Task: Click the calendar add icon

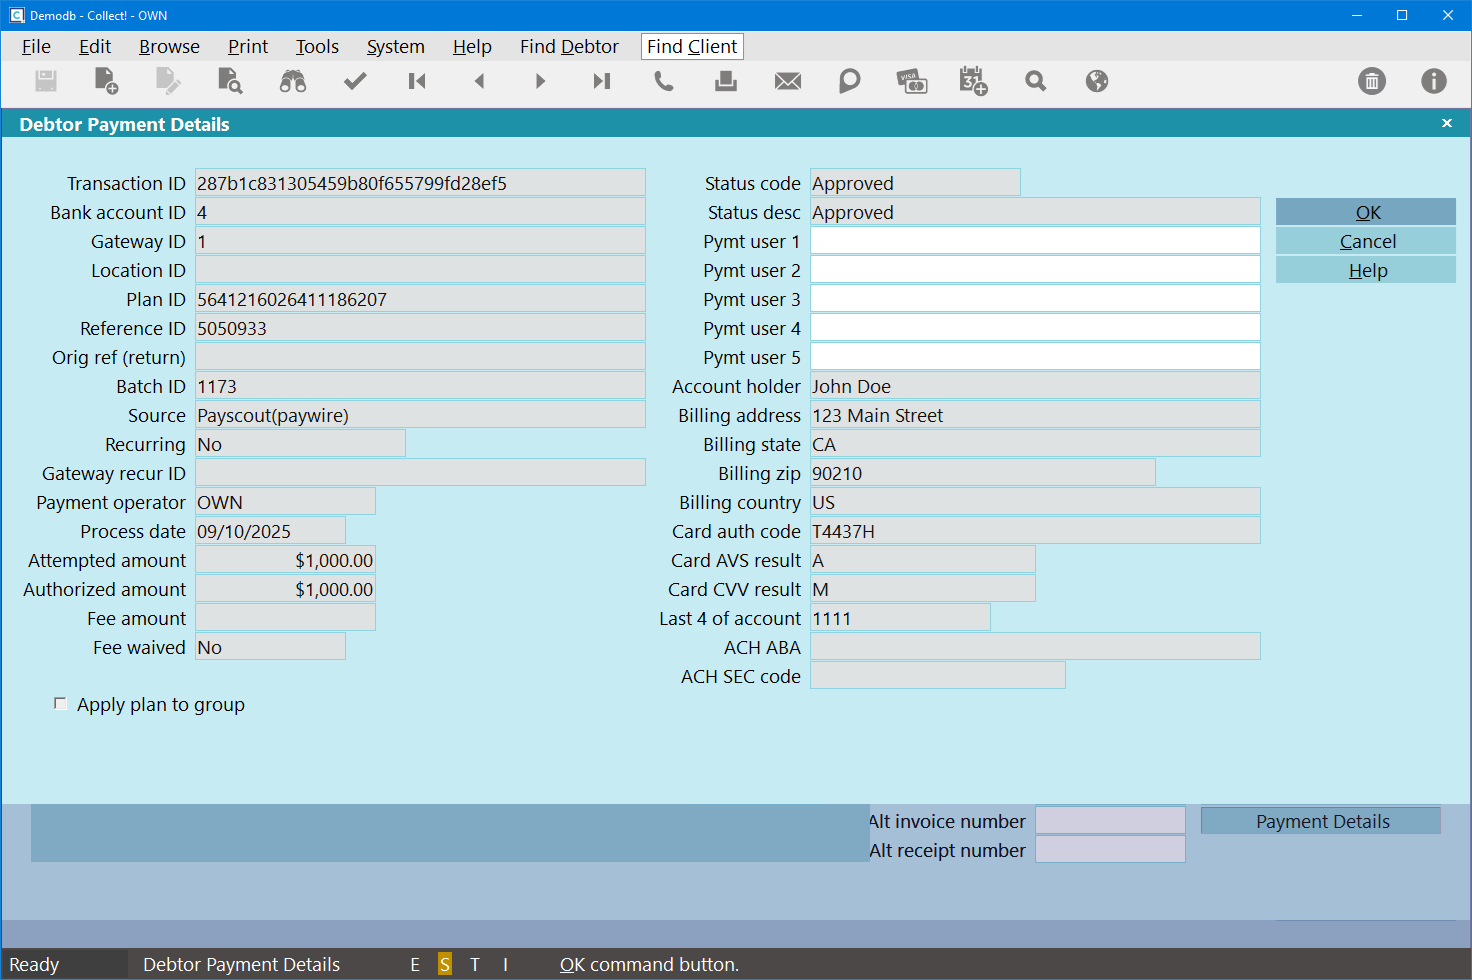Action: [x=973, y=82]
